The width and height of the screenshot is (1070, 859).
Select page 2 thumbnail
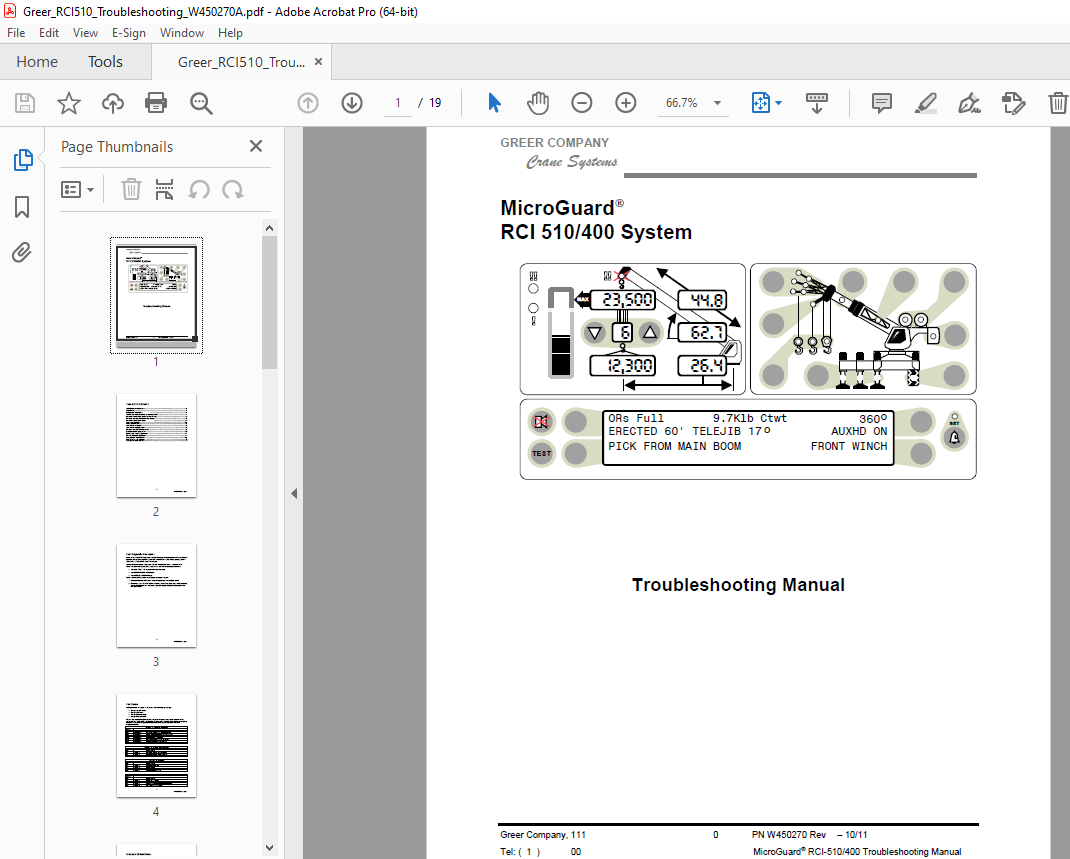click(156, 446)
